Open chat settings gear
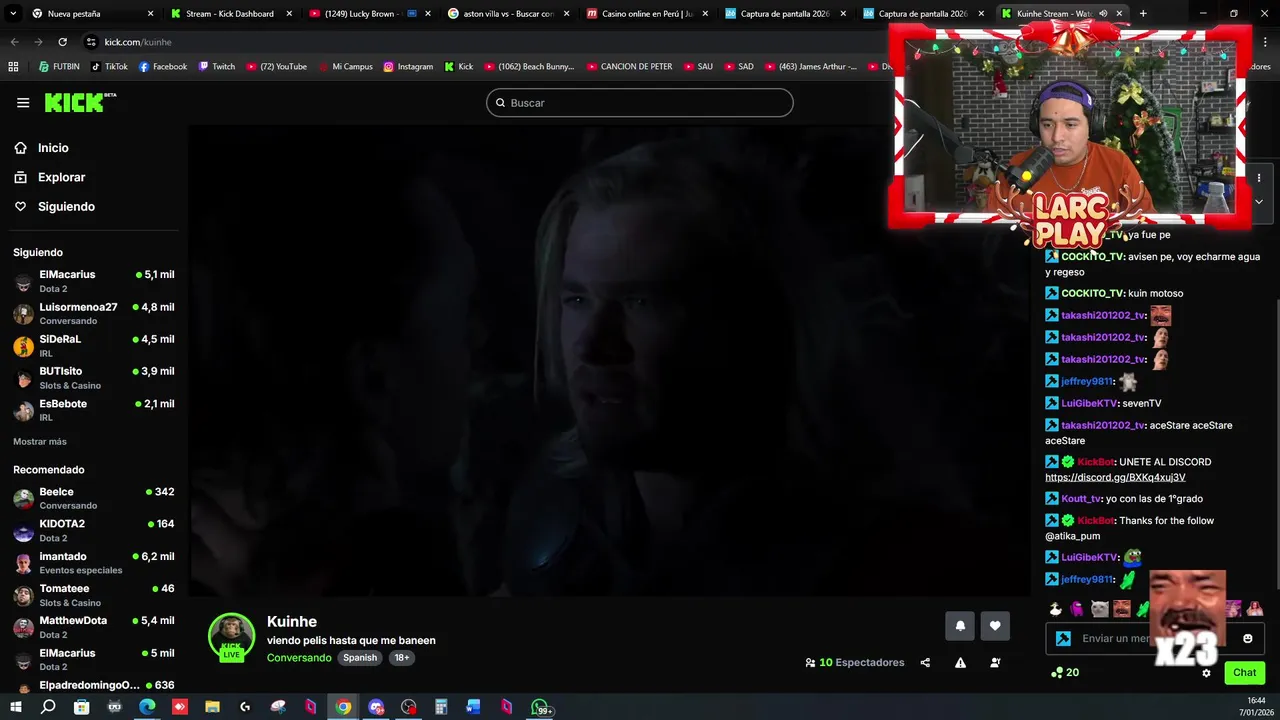 (x=1206, y=673)
